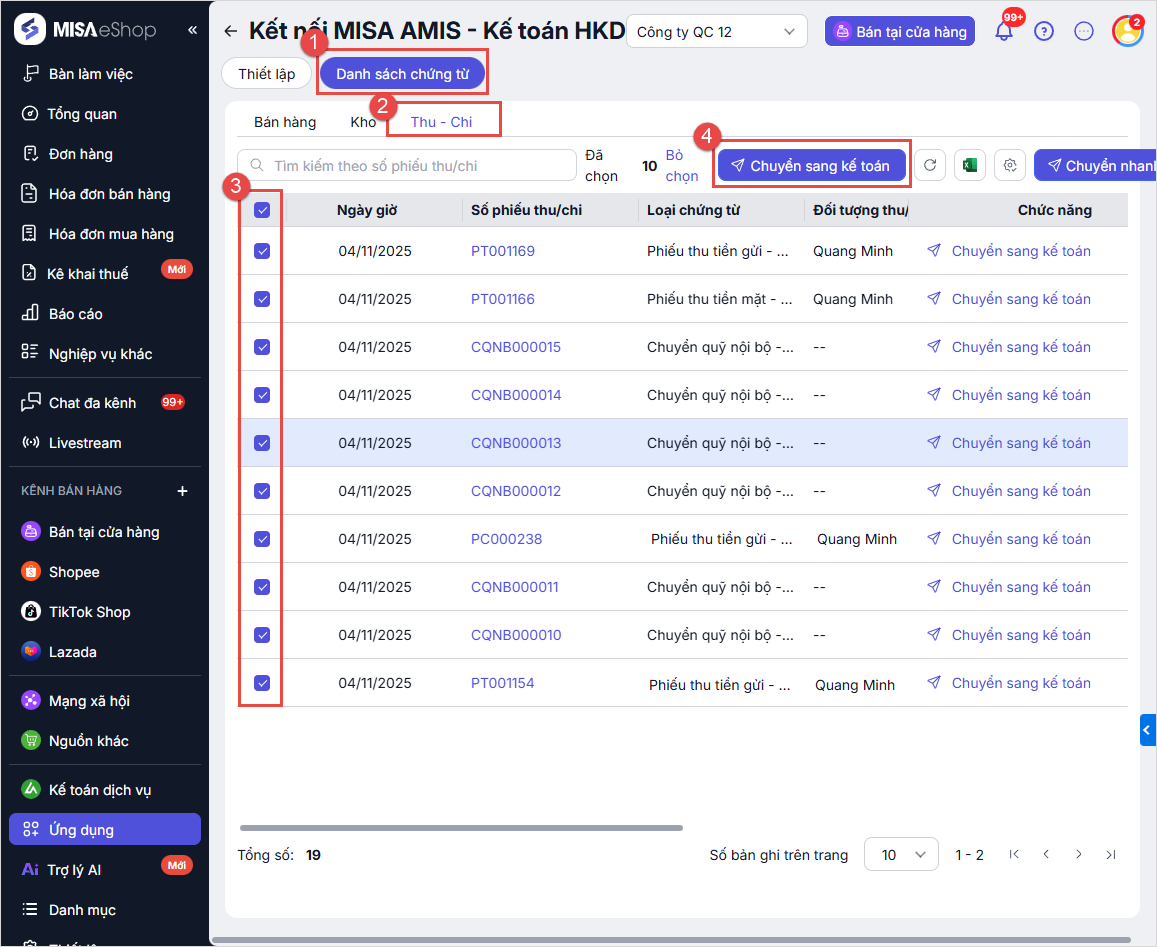1157x947 pixels.
Task: Click the notification bell icon
Action: point(1003,31)
